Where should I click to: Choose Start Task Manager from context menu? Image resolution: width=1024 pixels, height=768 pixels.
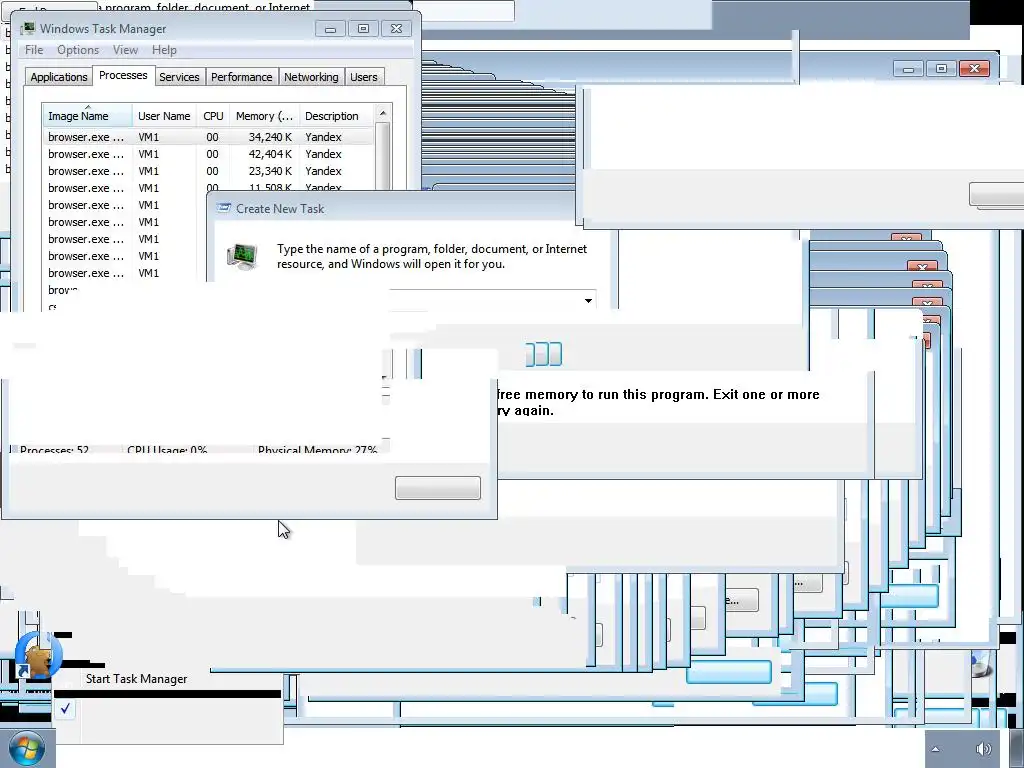click(x=136, y=679)
